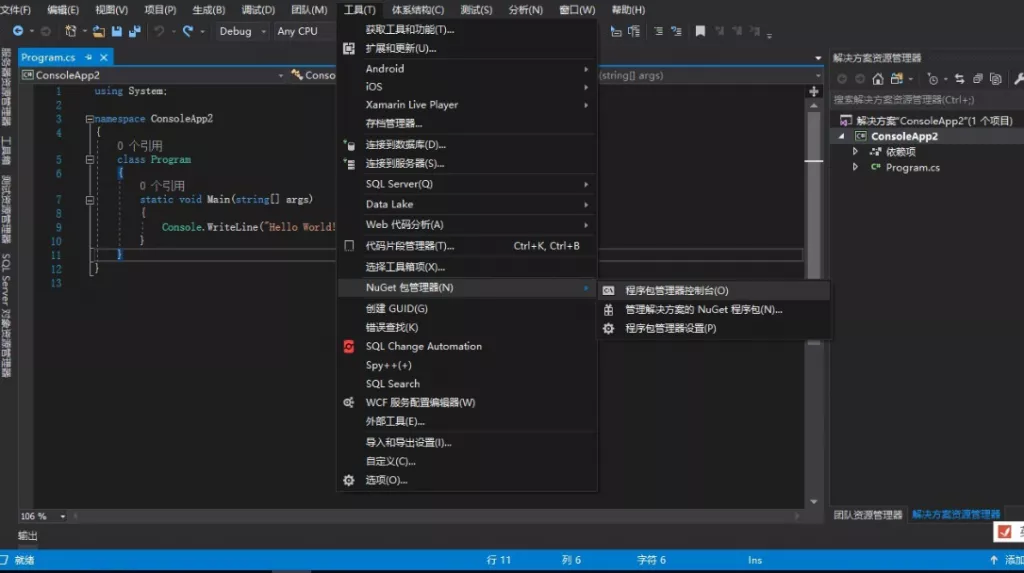Click 添加 source control button in status bar
The image size is (1024, 573).
pos(1007,560)
